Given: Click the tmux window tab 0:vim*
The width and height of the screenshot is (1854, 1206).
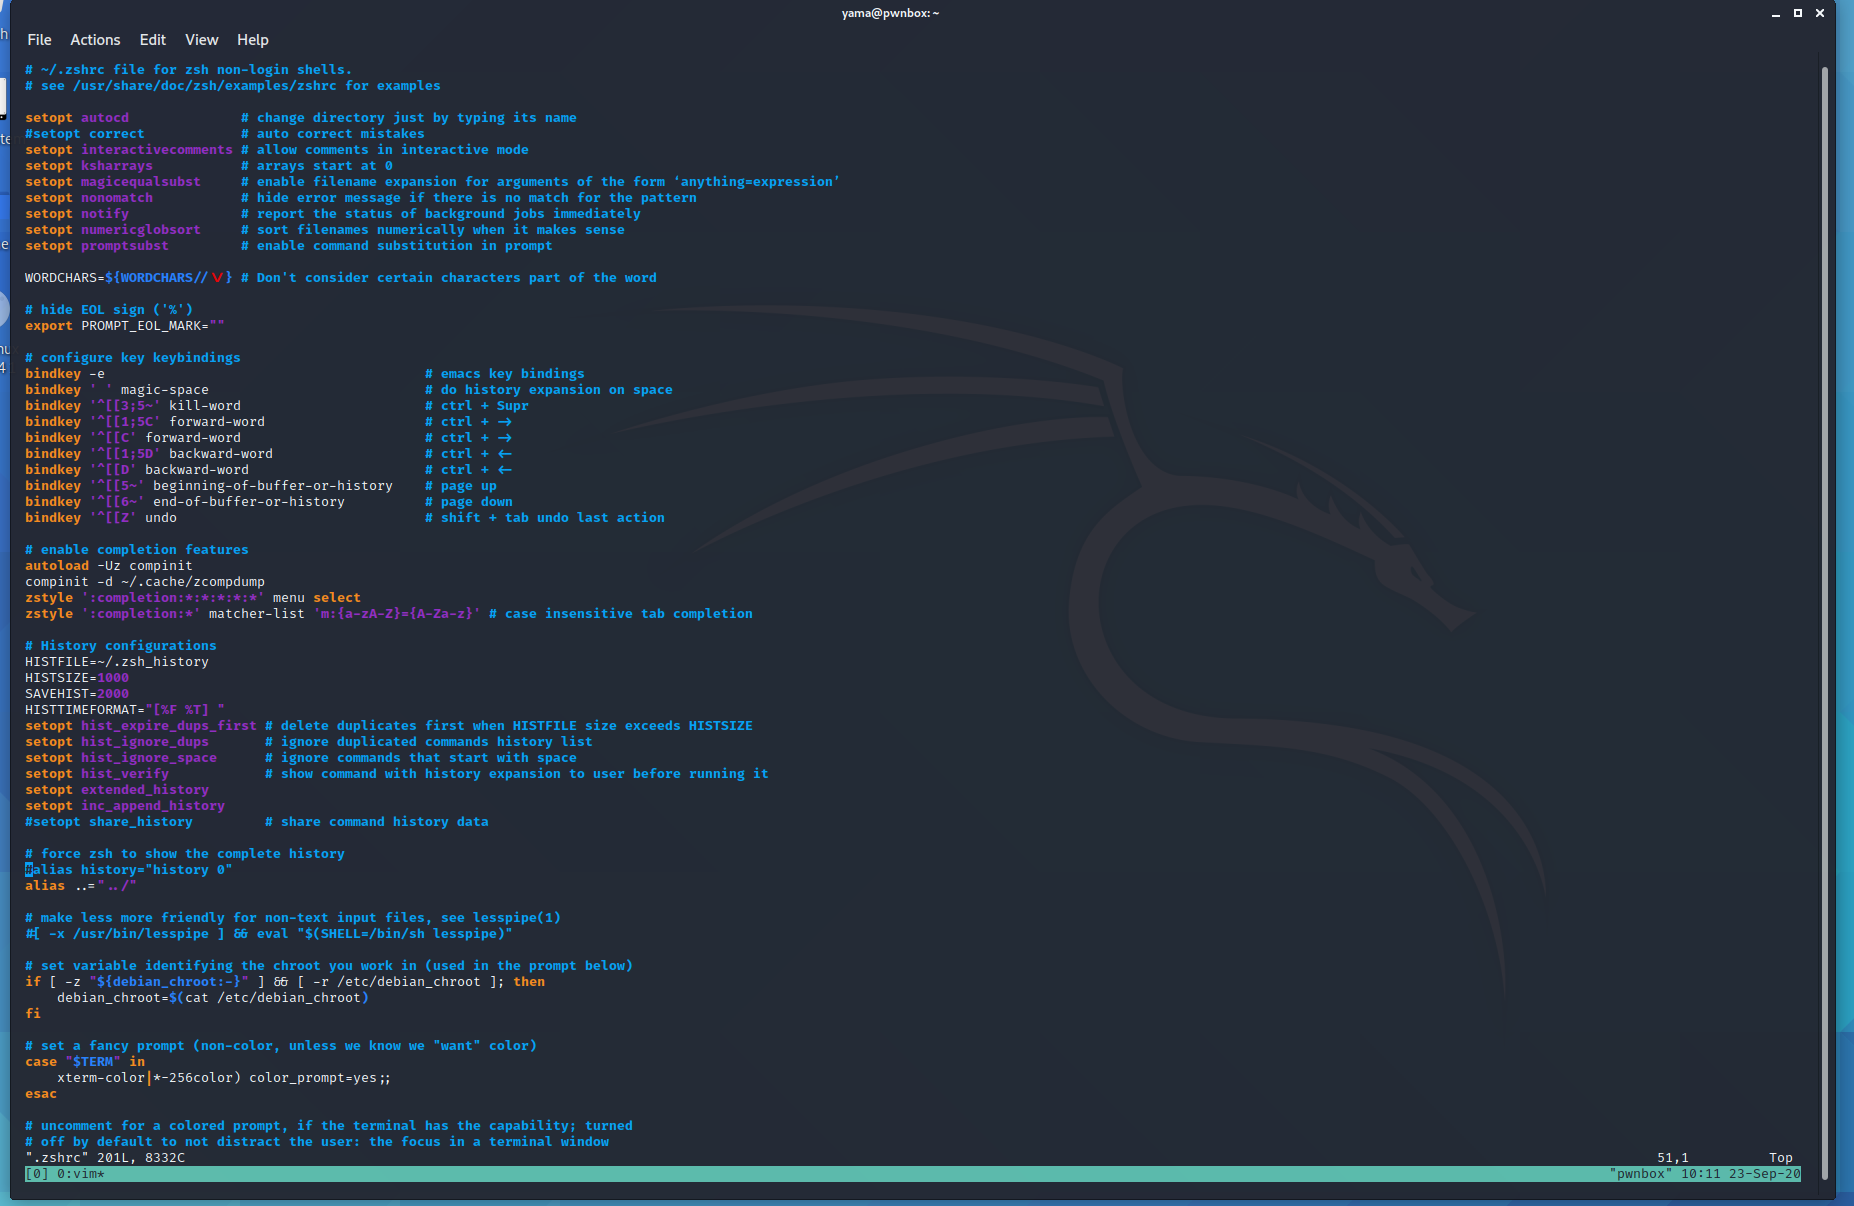Looking at the screenshot, I should 80,1174.
